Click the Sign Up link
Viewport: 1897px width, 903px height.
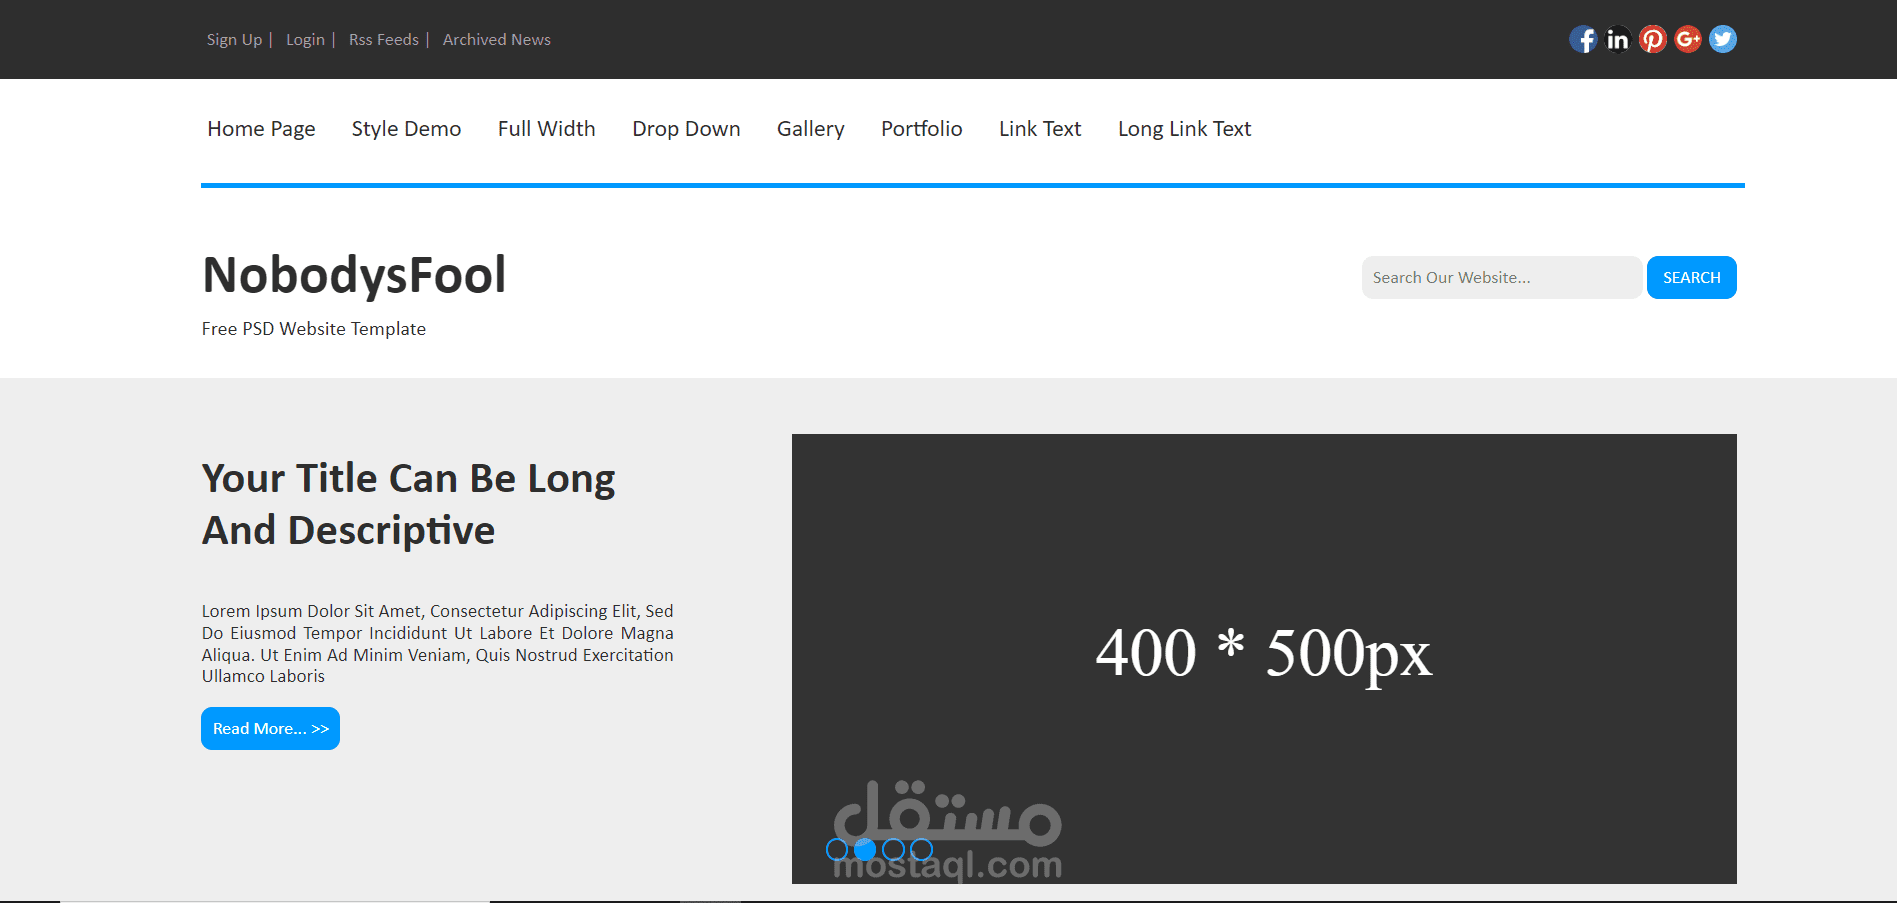click(x=233, y=39)
